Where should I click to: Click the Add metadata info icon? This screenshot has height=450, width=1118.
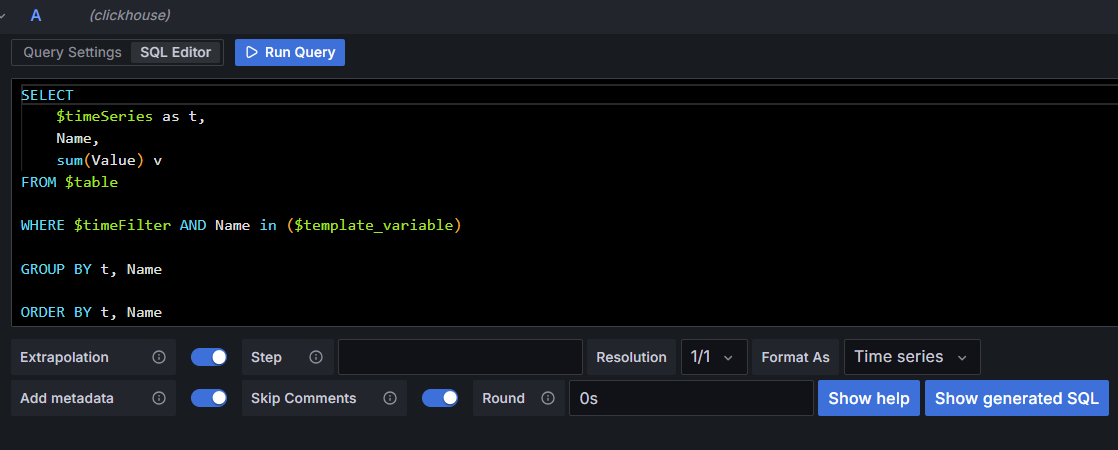coord(159,398)
